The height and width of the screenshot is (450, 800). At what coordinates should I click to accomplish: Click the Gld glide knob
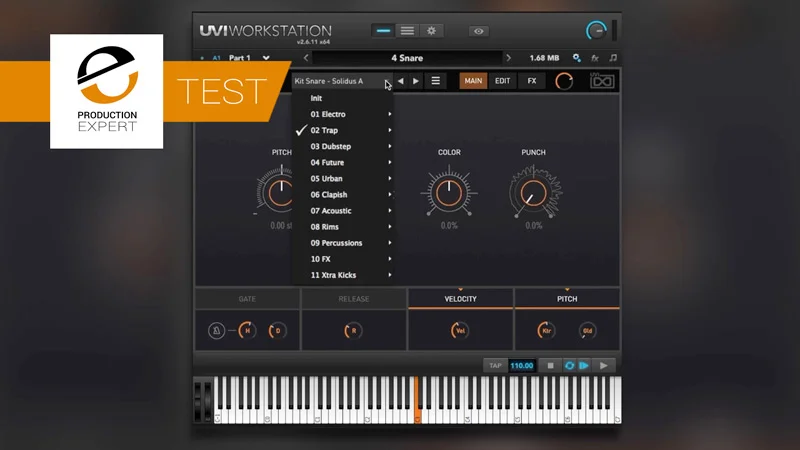tap(587, 331)
